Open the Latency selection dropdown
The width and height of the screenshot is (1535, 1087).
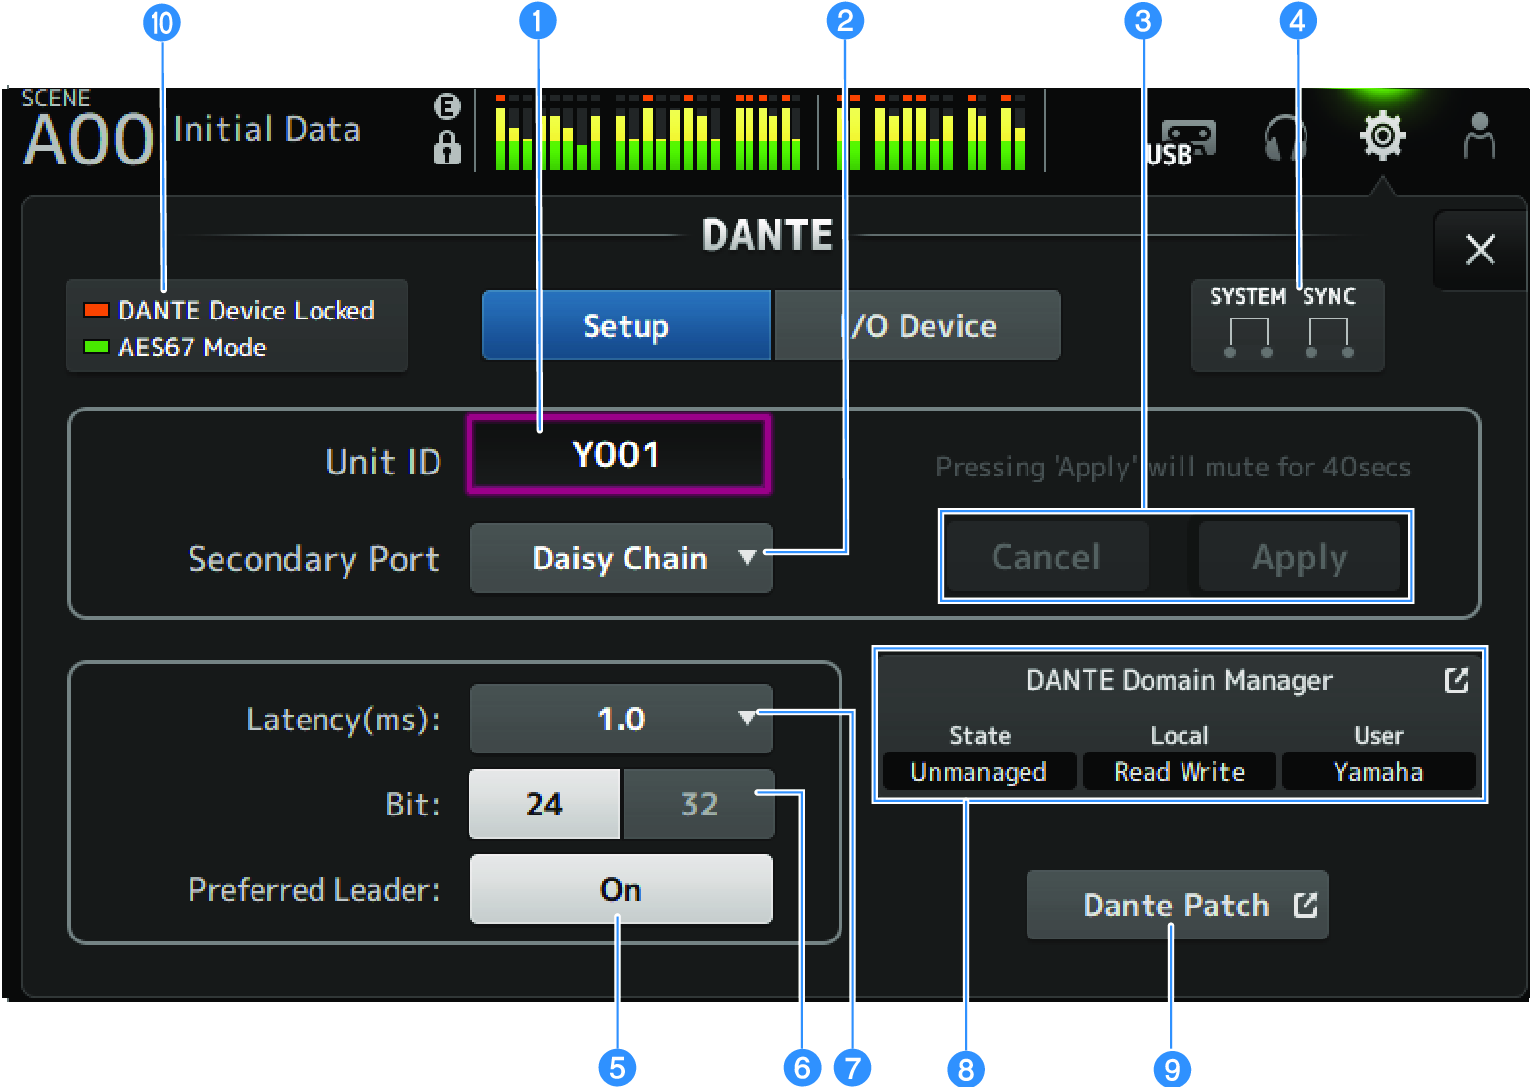[620, 719]
